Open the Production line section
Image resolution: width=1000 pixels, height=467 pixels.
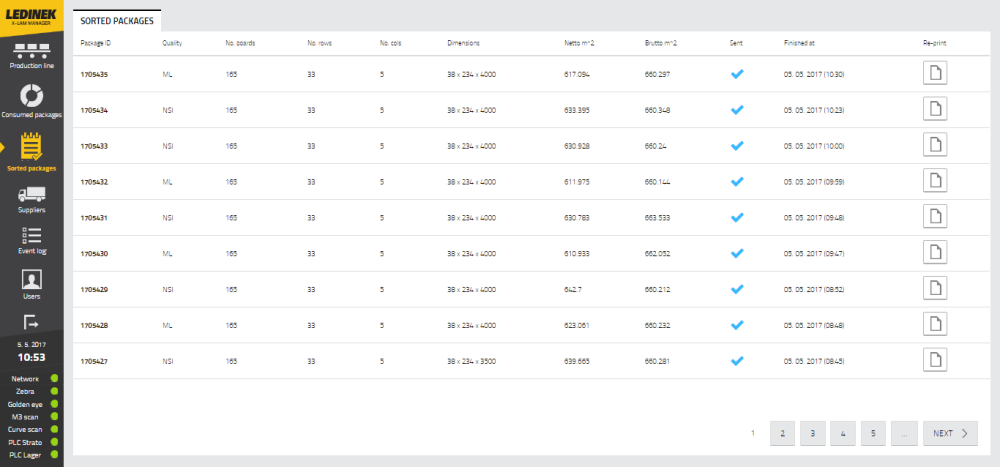pos(32,56)
